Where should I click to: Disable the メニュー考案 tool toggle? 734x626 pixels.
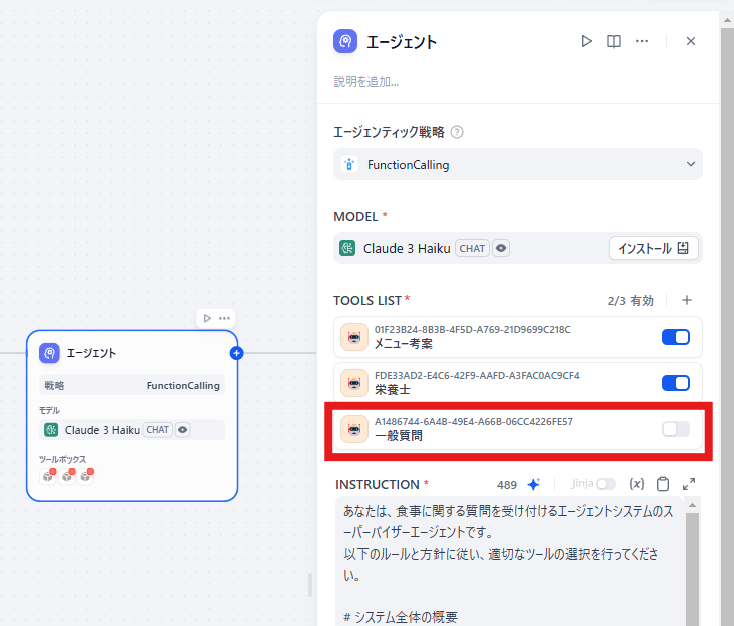tap(676, 337)
